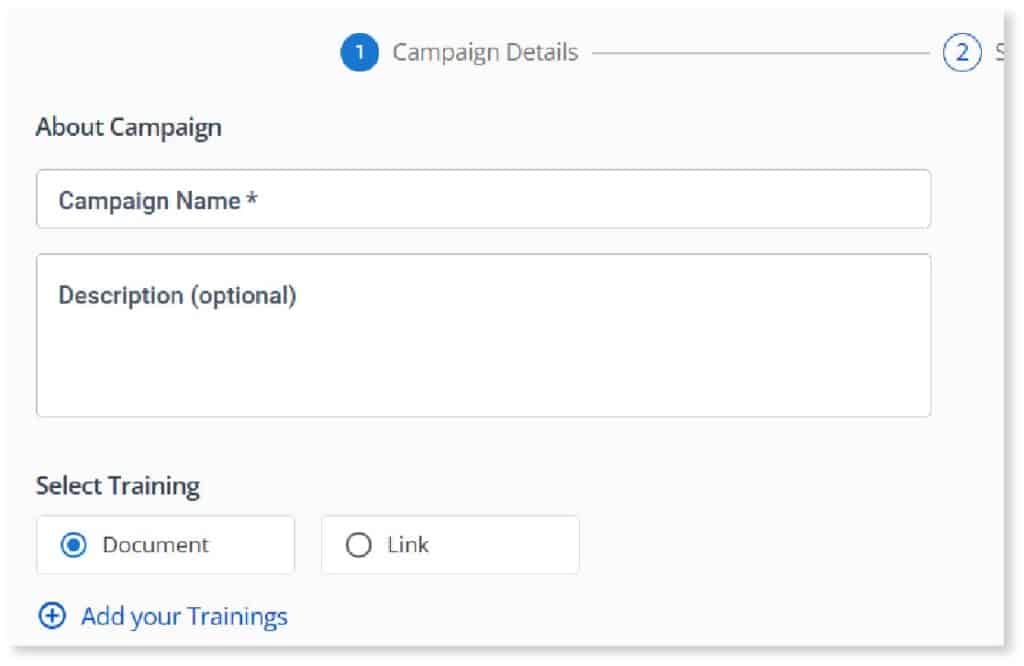1024x666 pixels.
Task: Select the Document radio button
Action: (x=73, y=545)
